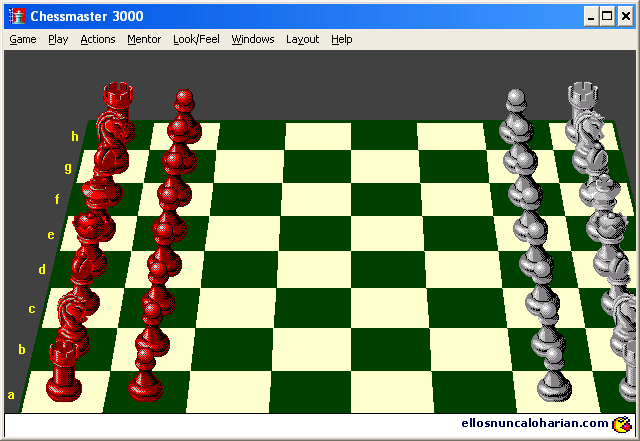Maximize the Chessmaster 3000 window

coord(607,17)
